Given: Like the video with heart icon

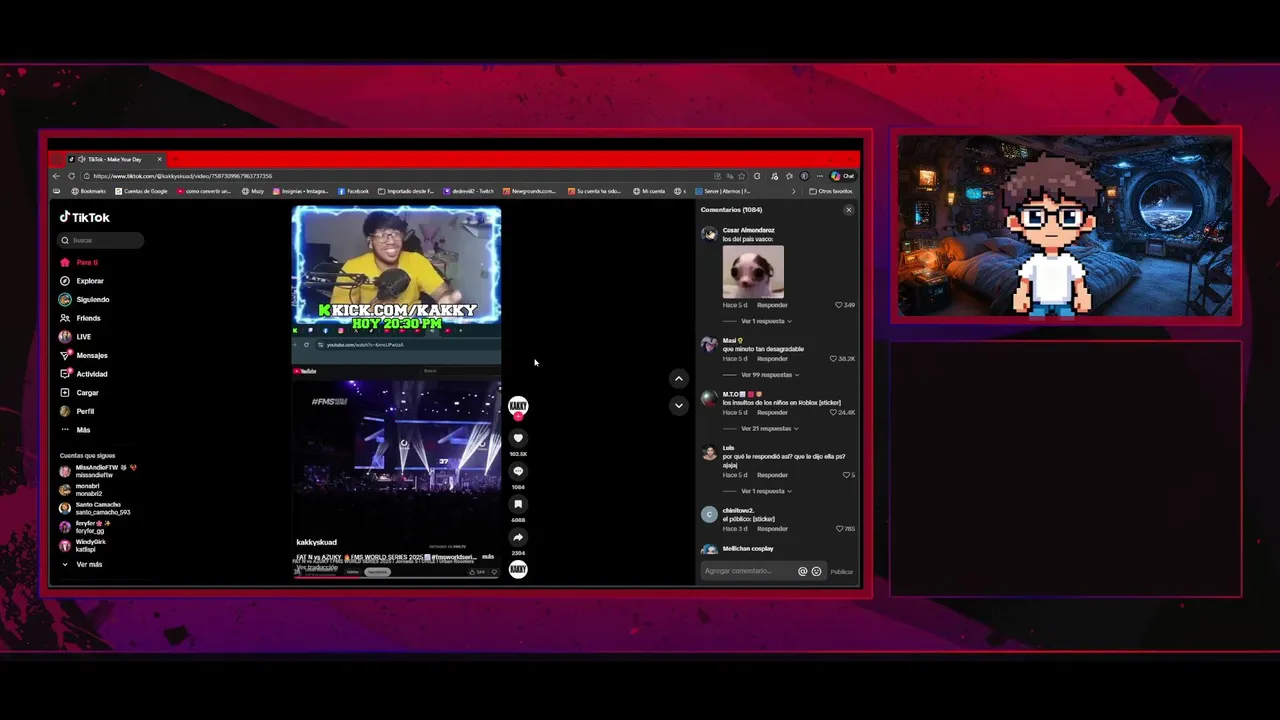Looking at the screenshot, I should pos(518,438).
